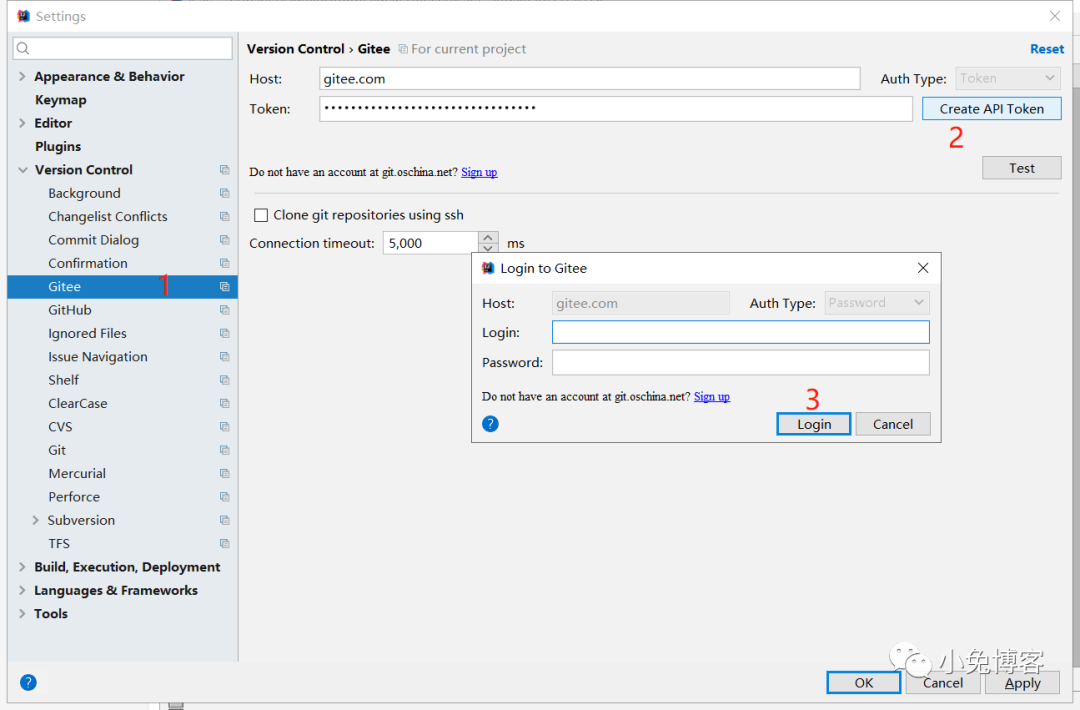Click project-scope icon beside TFS
Image resolution: width=1080 pixels, height=710 pixels.
tap(225, 544)
